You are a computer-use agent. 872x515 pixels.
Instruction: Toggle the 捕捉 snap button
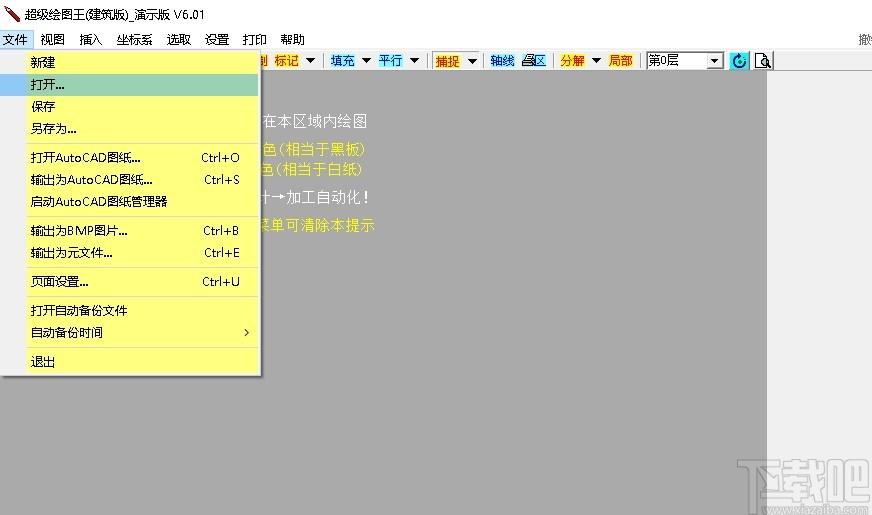tap(448, 61)
